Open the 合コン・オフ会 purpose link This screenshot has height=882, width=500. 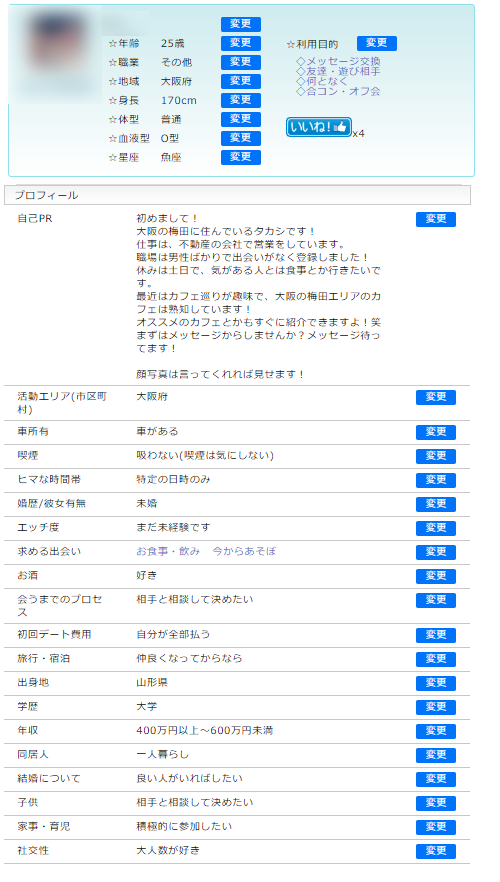coord(343,91)
